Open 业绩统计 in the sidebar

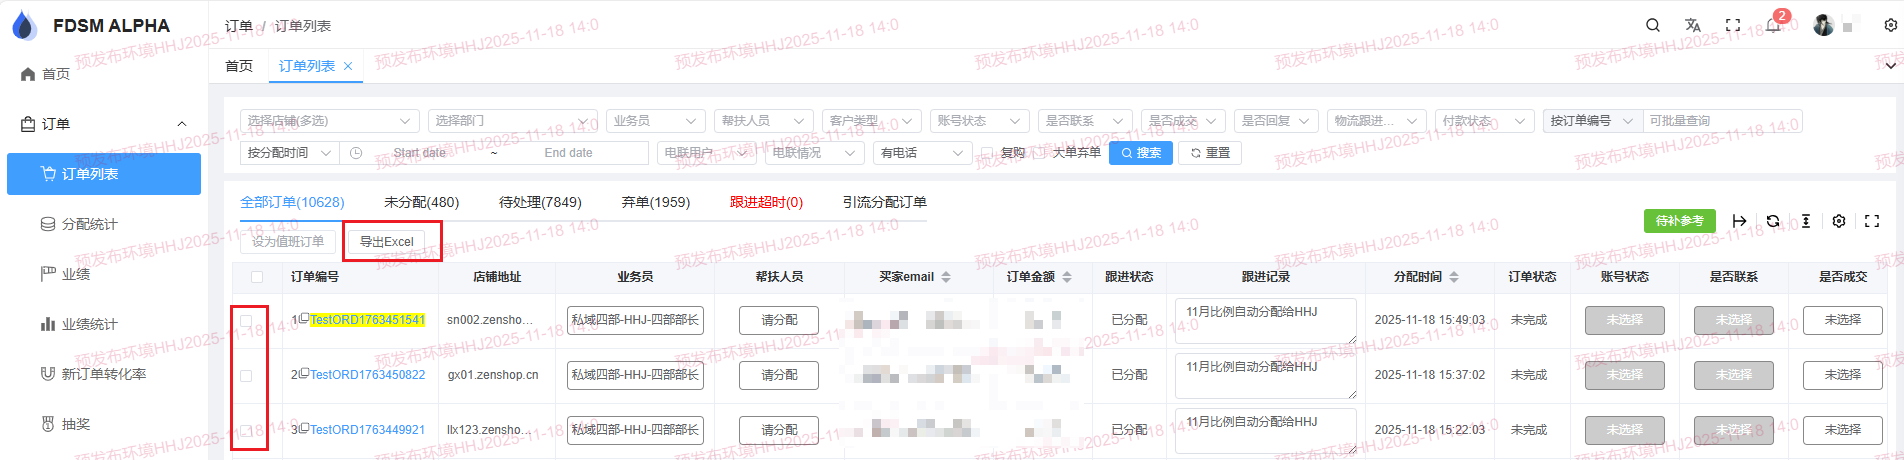(89, 324)
